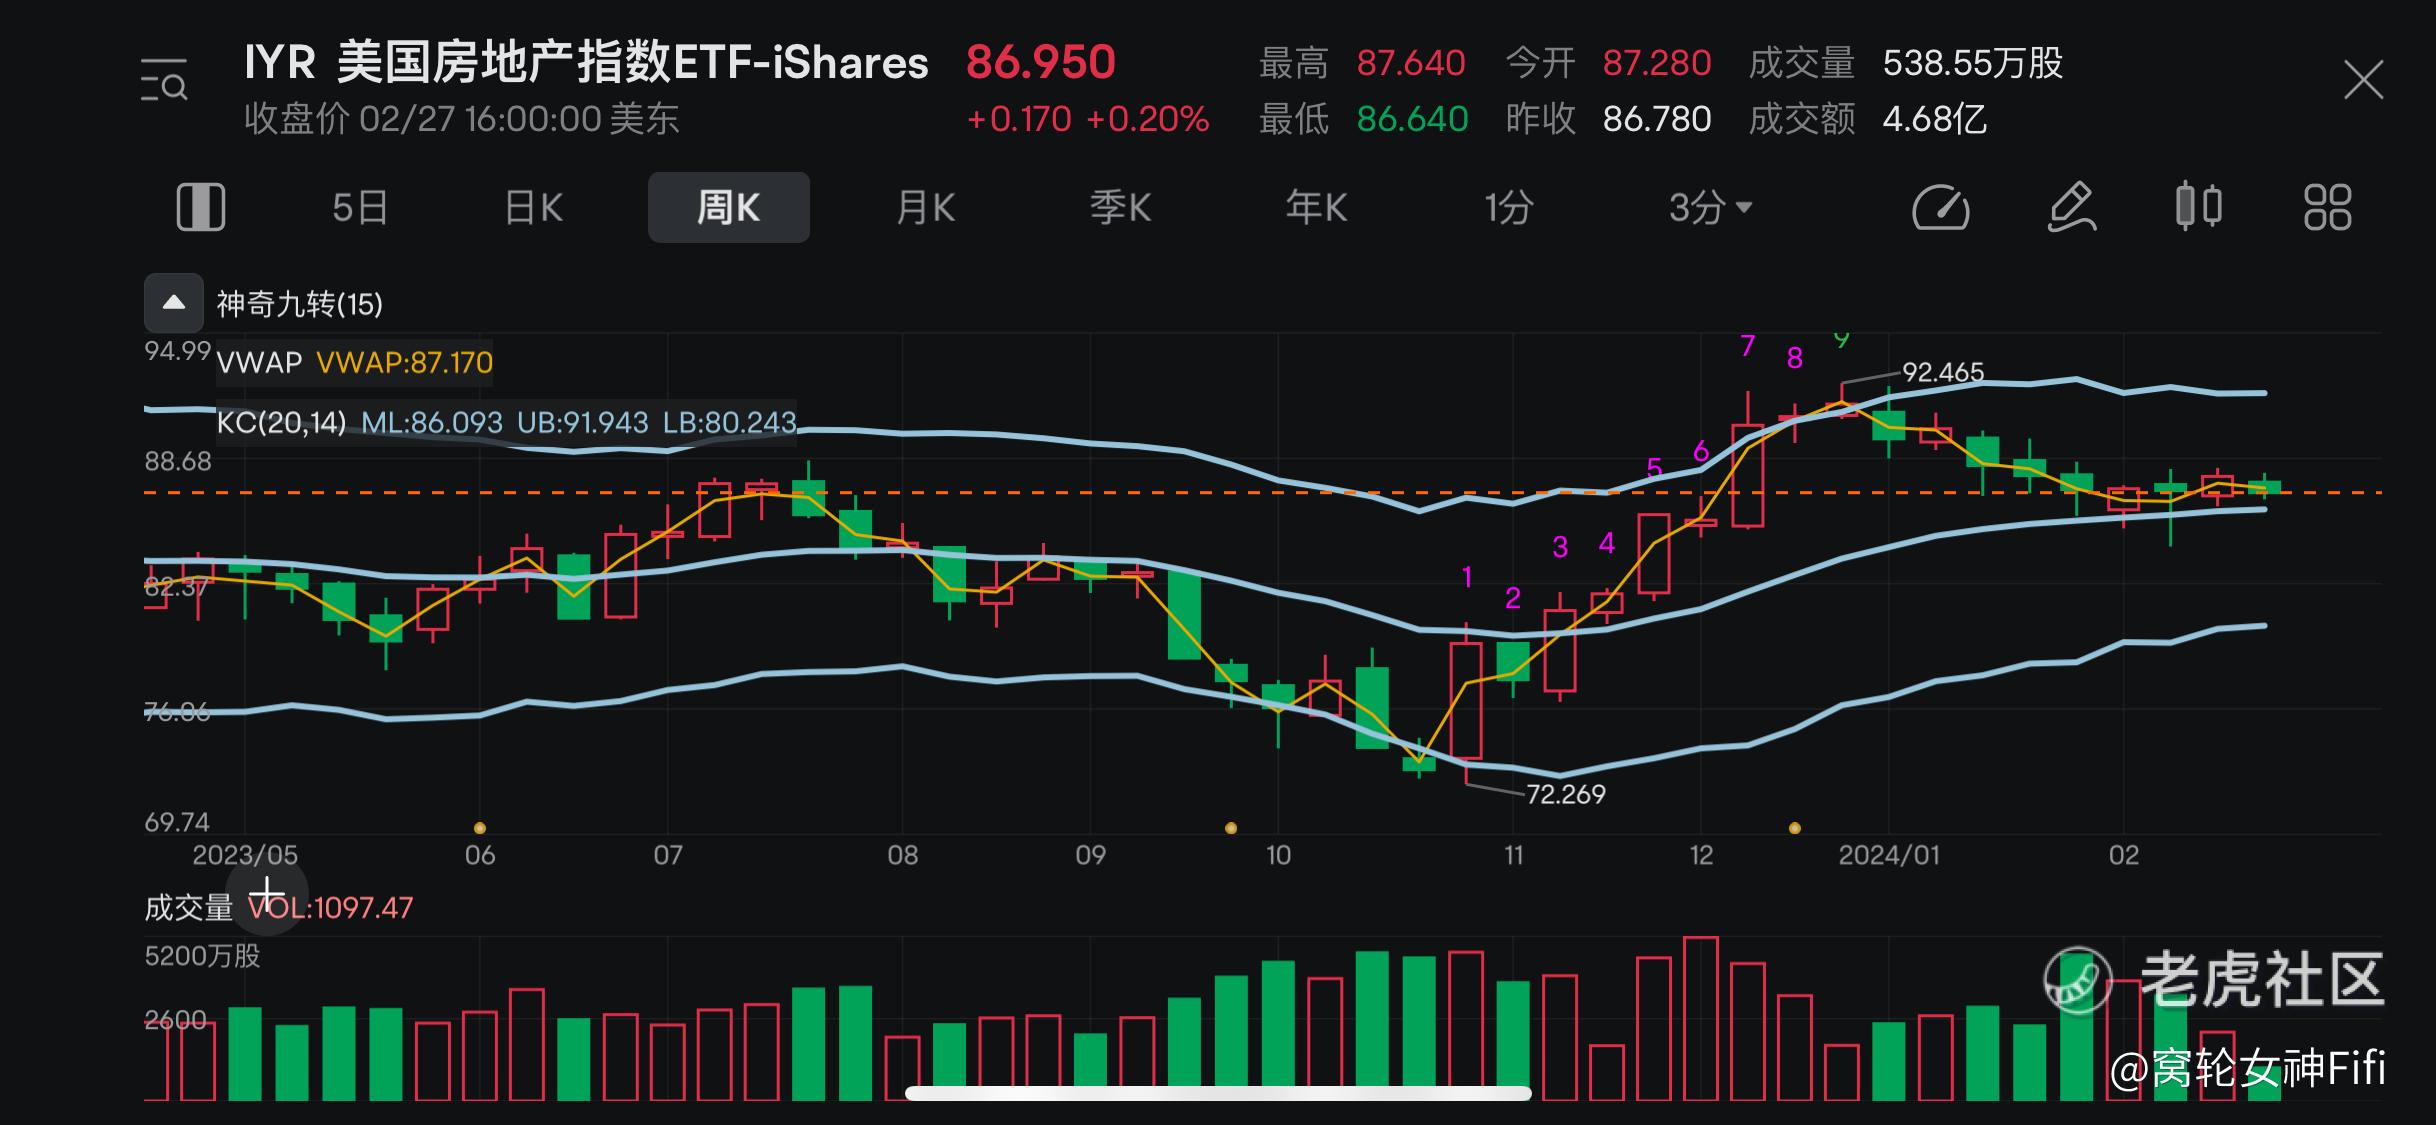
Task: Select the 季K timeframe tab
Action: tap(1120, 208)
